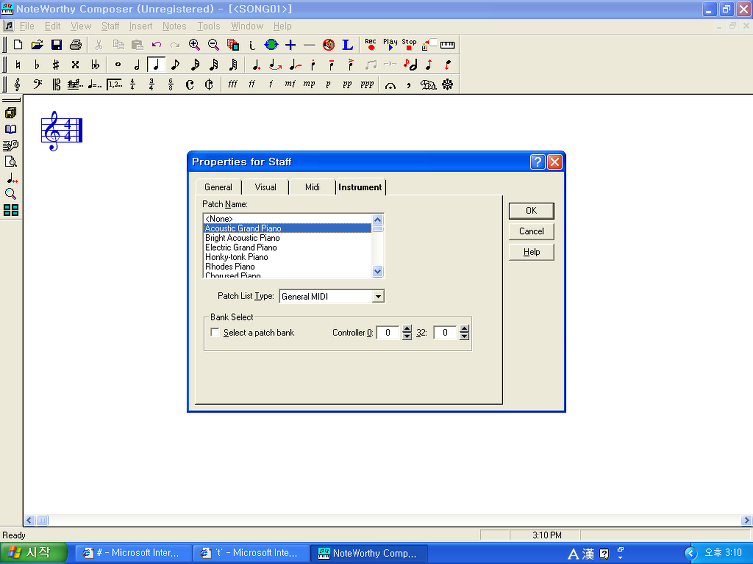Open the Tools menu
The width and height of the screenshot is (753, 564).
(208, 26)
